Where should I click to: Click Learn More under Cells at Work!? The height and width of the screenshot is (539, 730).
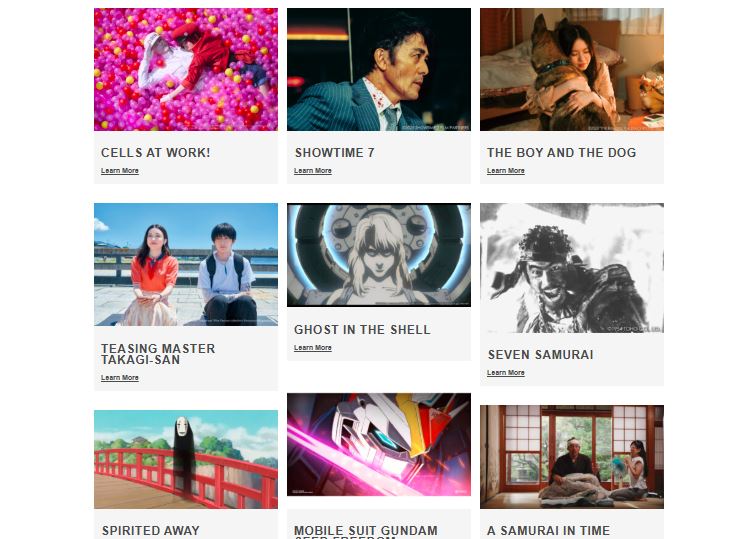coord(120,171)
